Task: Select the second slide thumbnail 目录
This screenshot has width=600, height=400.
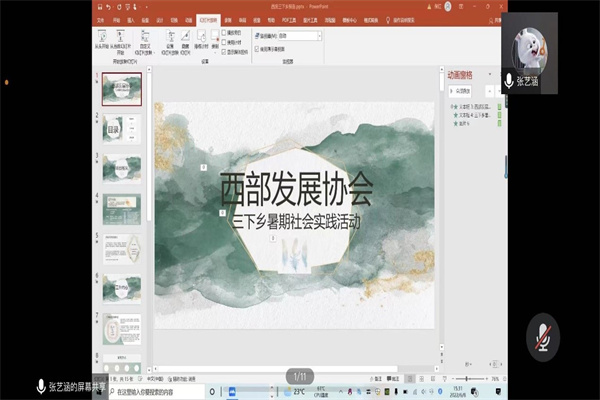Action: click(122, 128)
